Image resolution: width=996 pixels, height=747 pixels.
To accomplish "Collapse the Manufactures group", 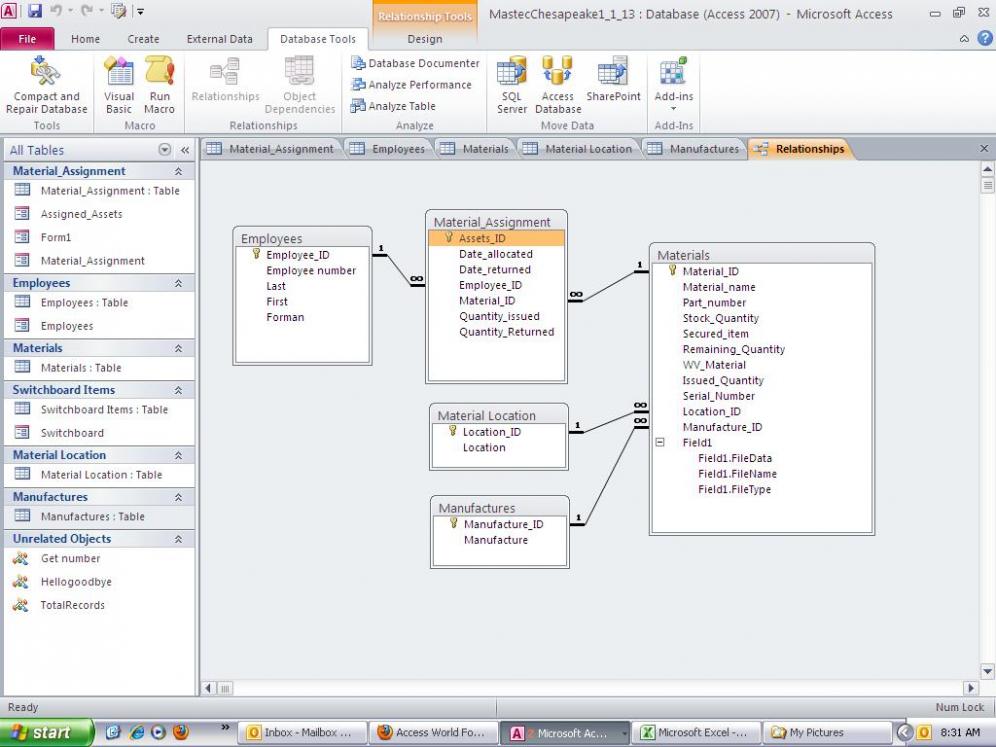I will [x=178, y=497].
